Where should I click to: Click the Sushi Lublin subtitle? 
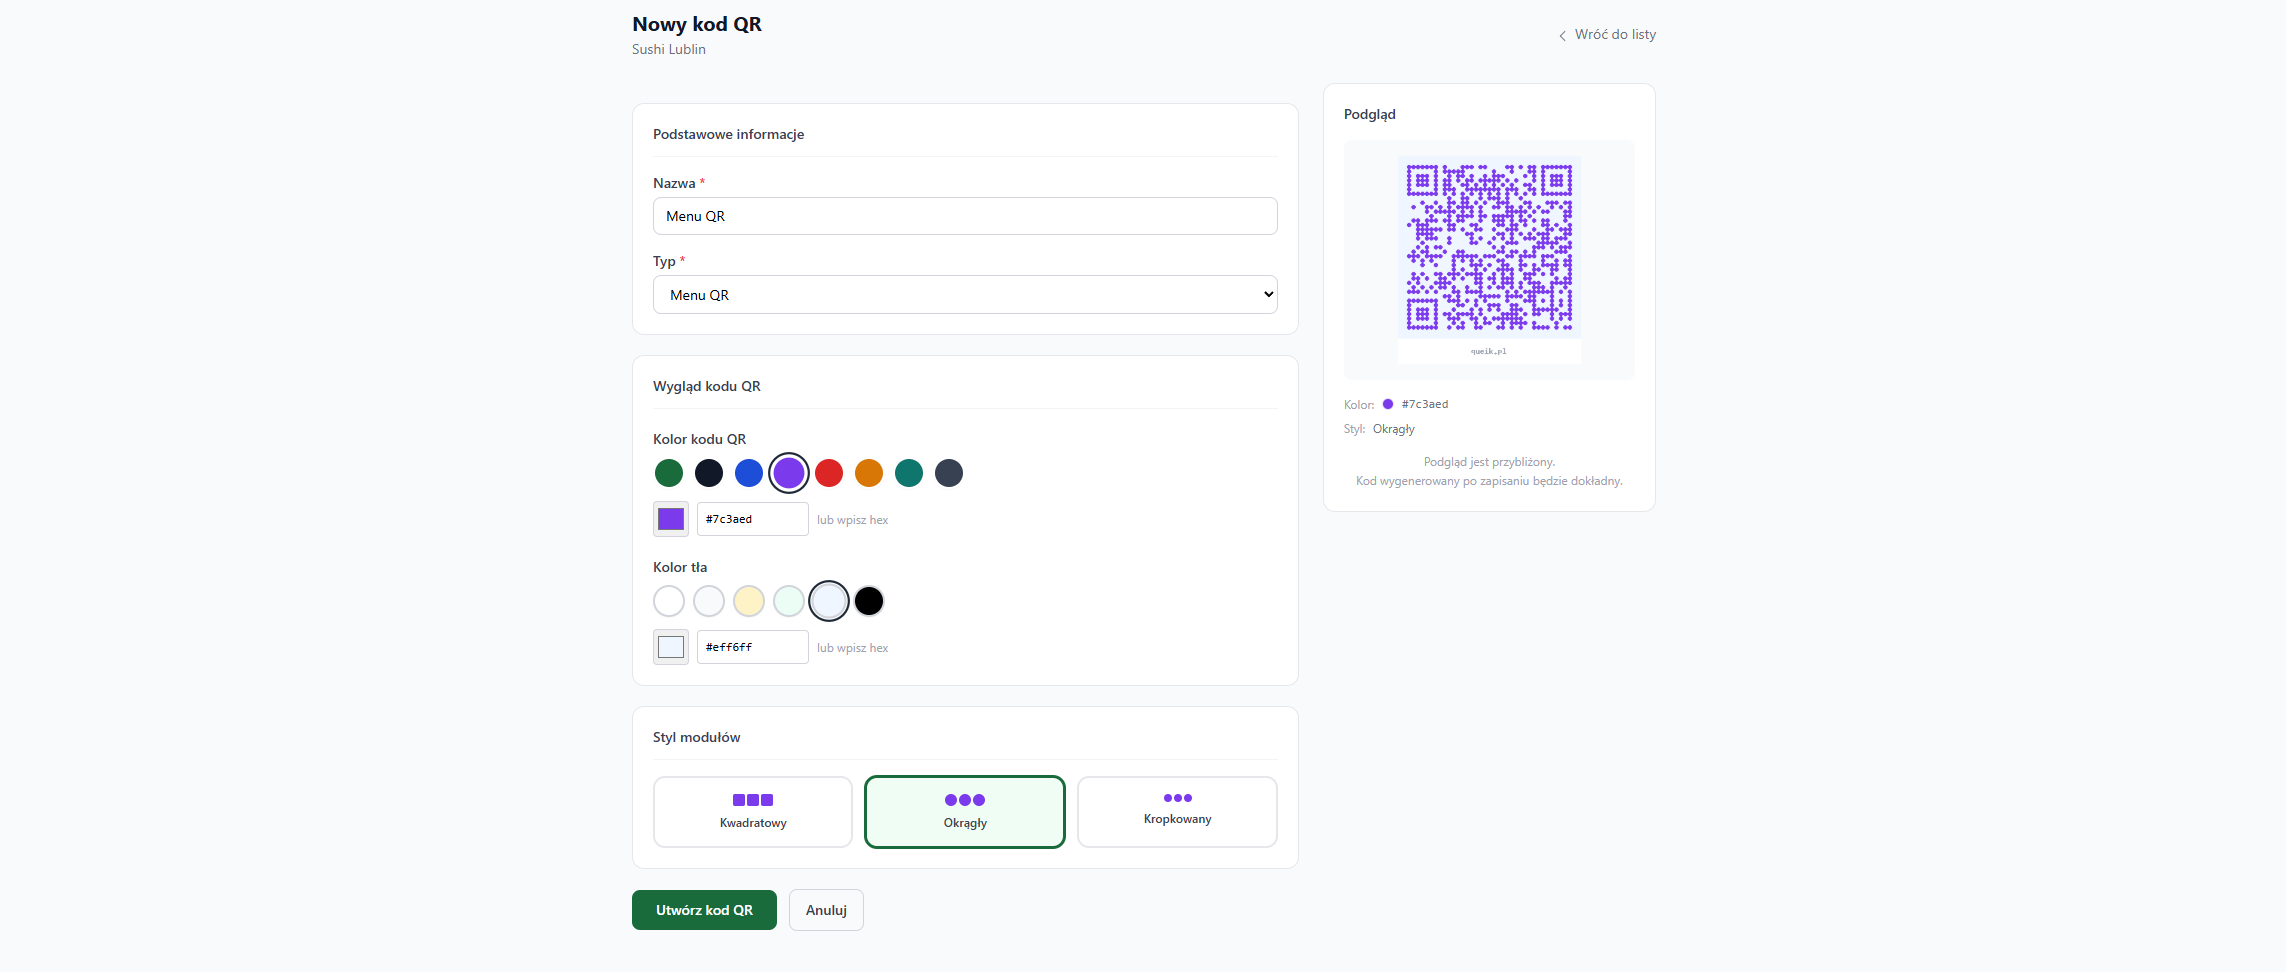pyautogui.click(x=669, y=49)
